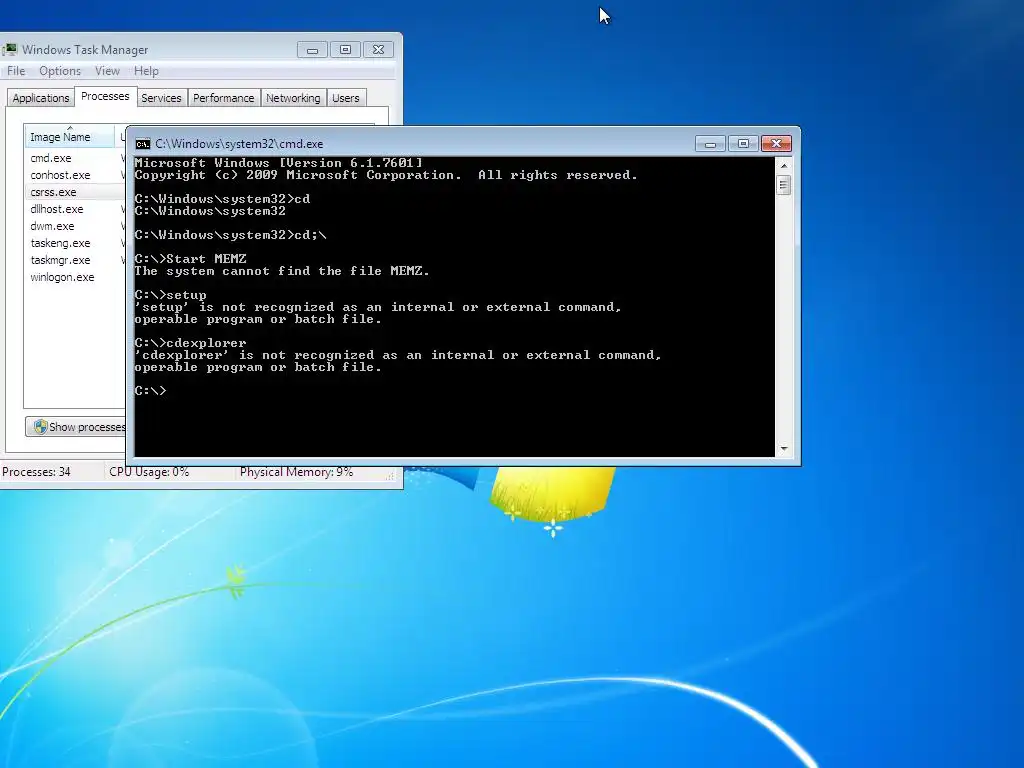
Task: Click the shield icon on Show processes button
Action: pyautogui.click(x=40, y=426)
